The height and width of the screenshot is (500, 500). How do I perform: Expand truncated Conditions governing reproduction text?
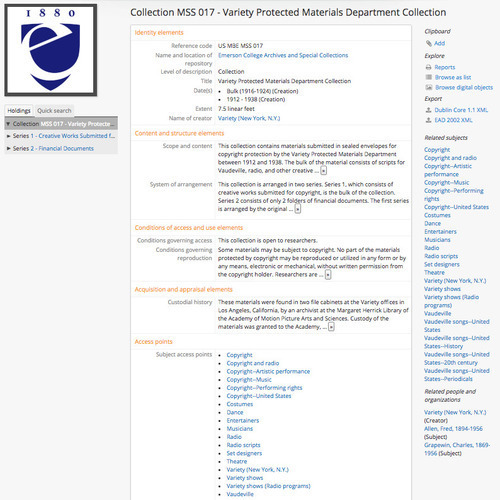[x=328, y=275]
